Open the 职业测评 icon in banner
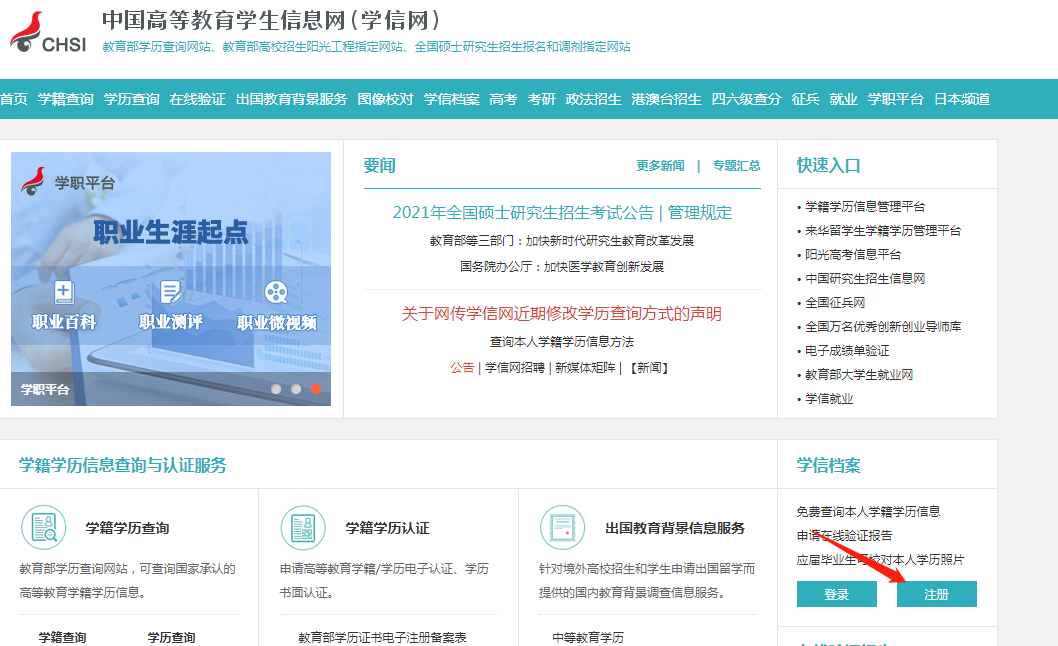 [171, 292]
